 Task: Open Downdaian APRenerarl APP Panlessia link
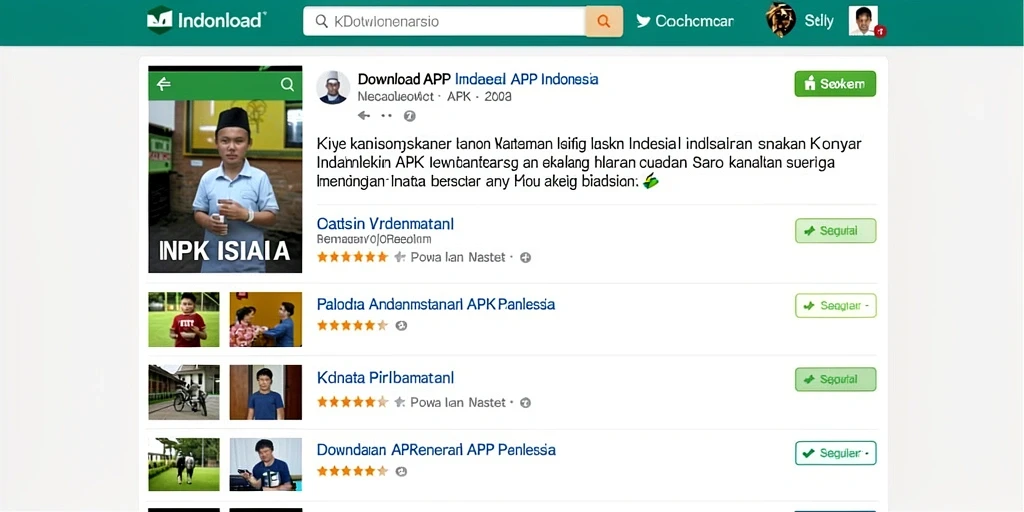pos(436,450)
